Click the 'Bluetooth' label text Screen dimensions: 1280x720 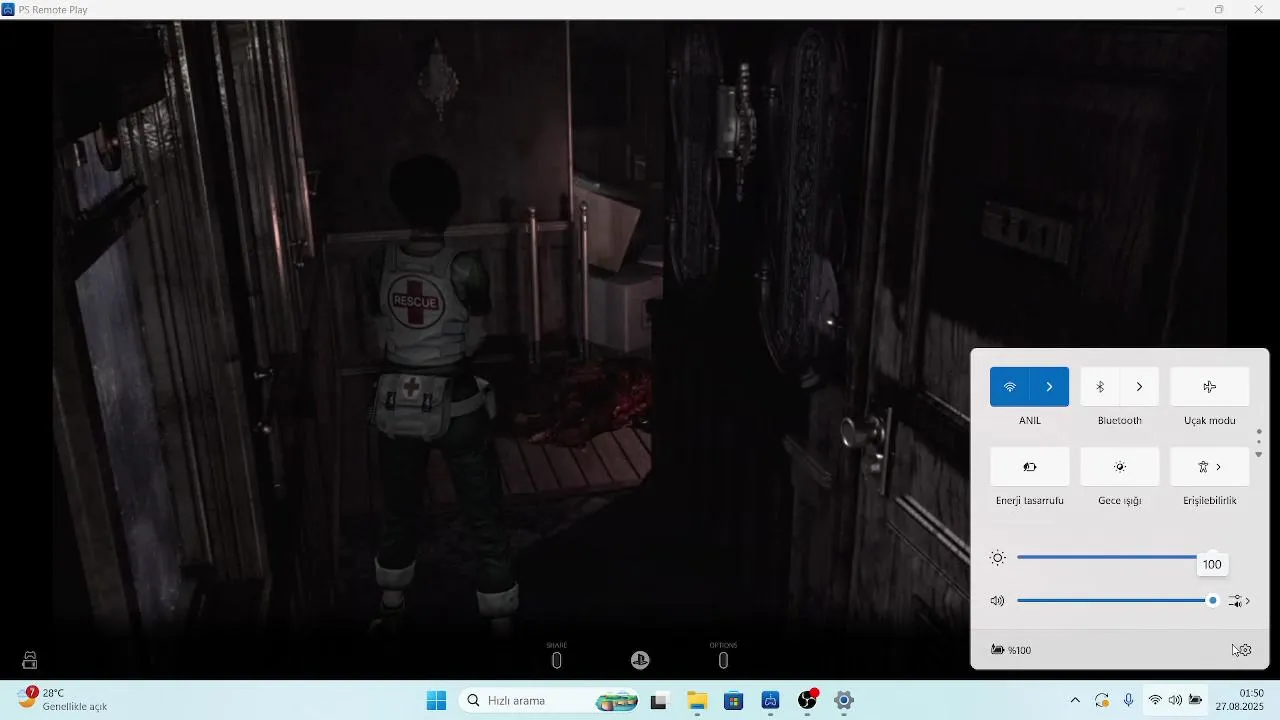point(1119,421)
